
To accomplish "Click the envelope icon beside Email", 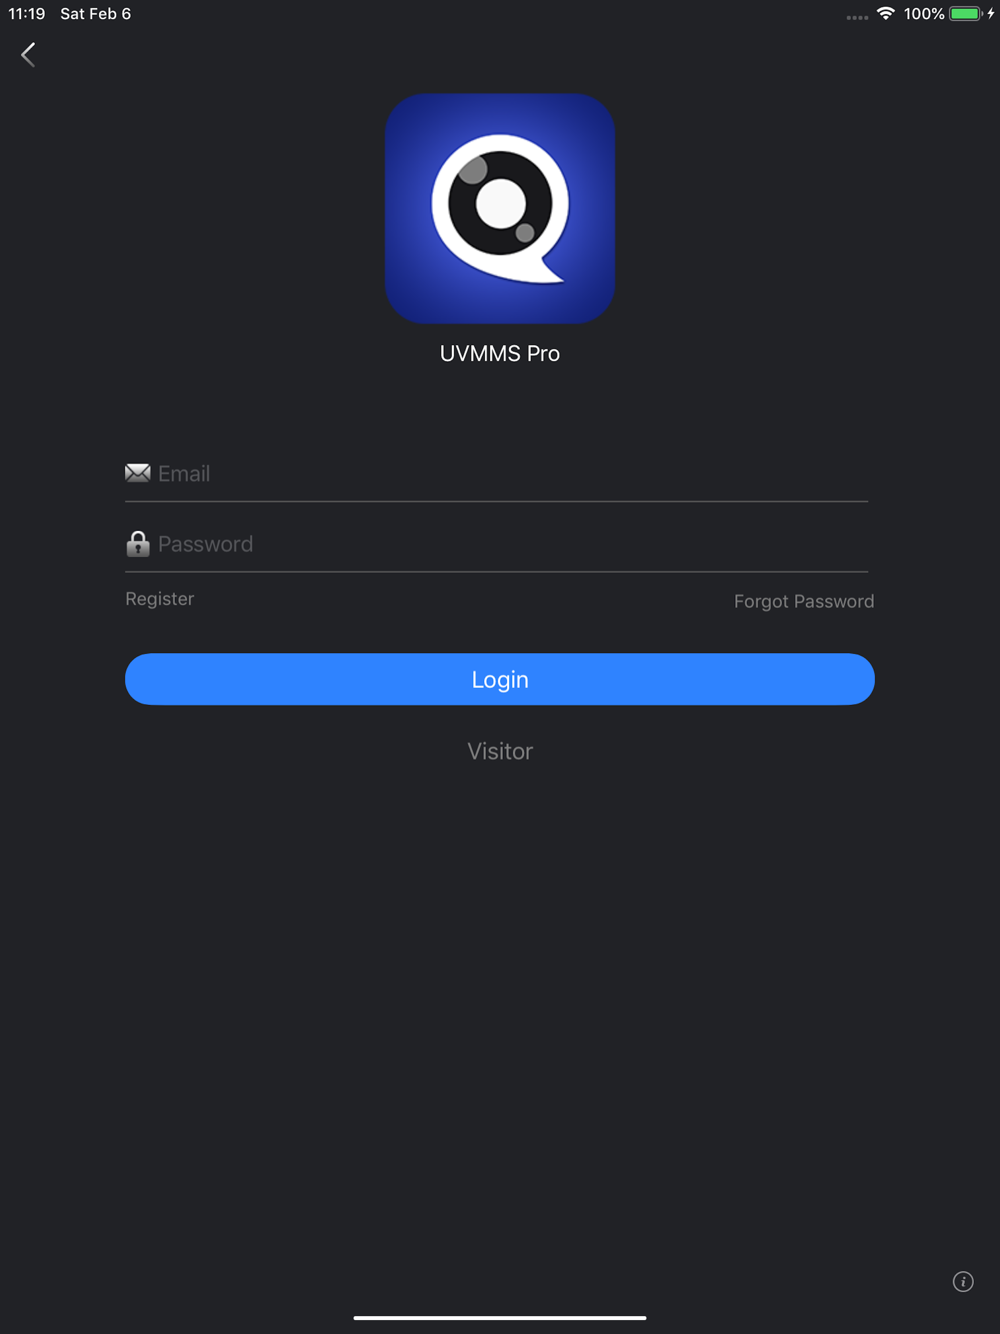I will point(138,473).
